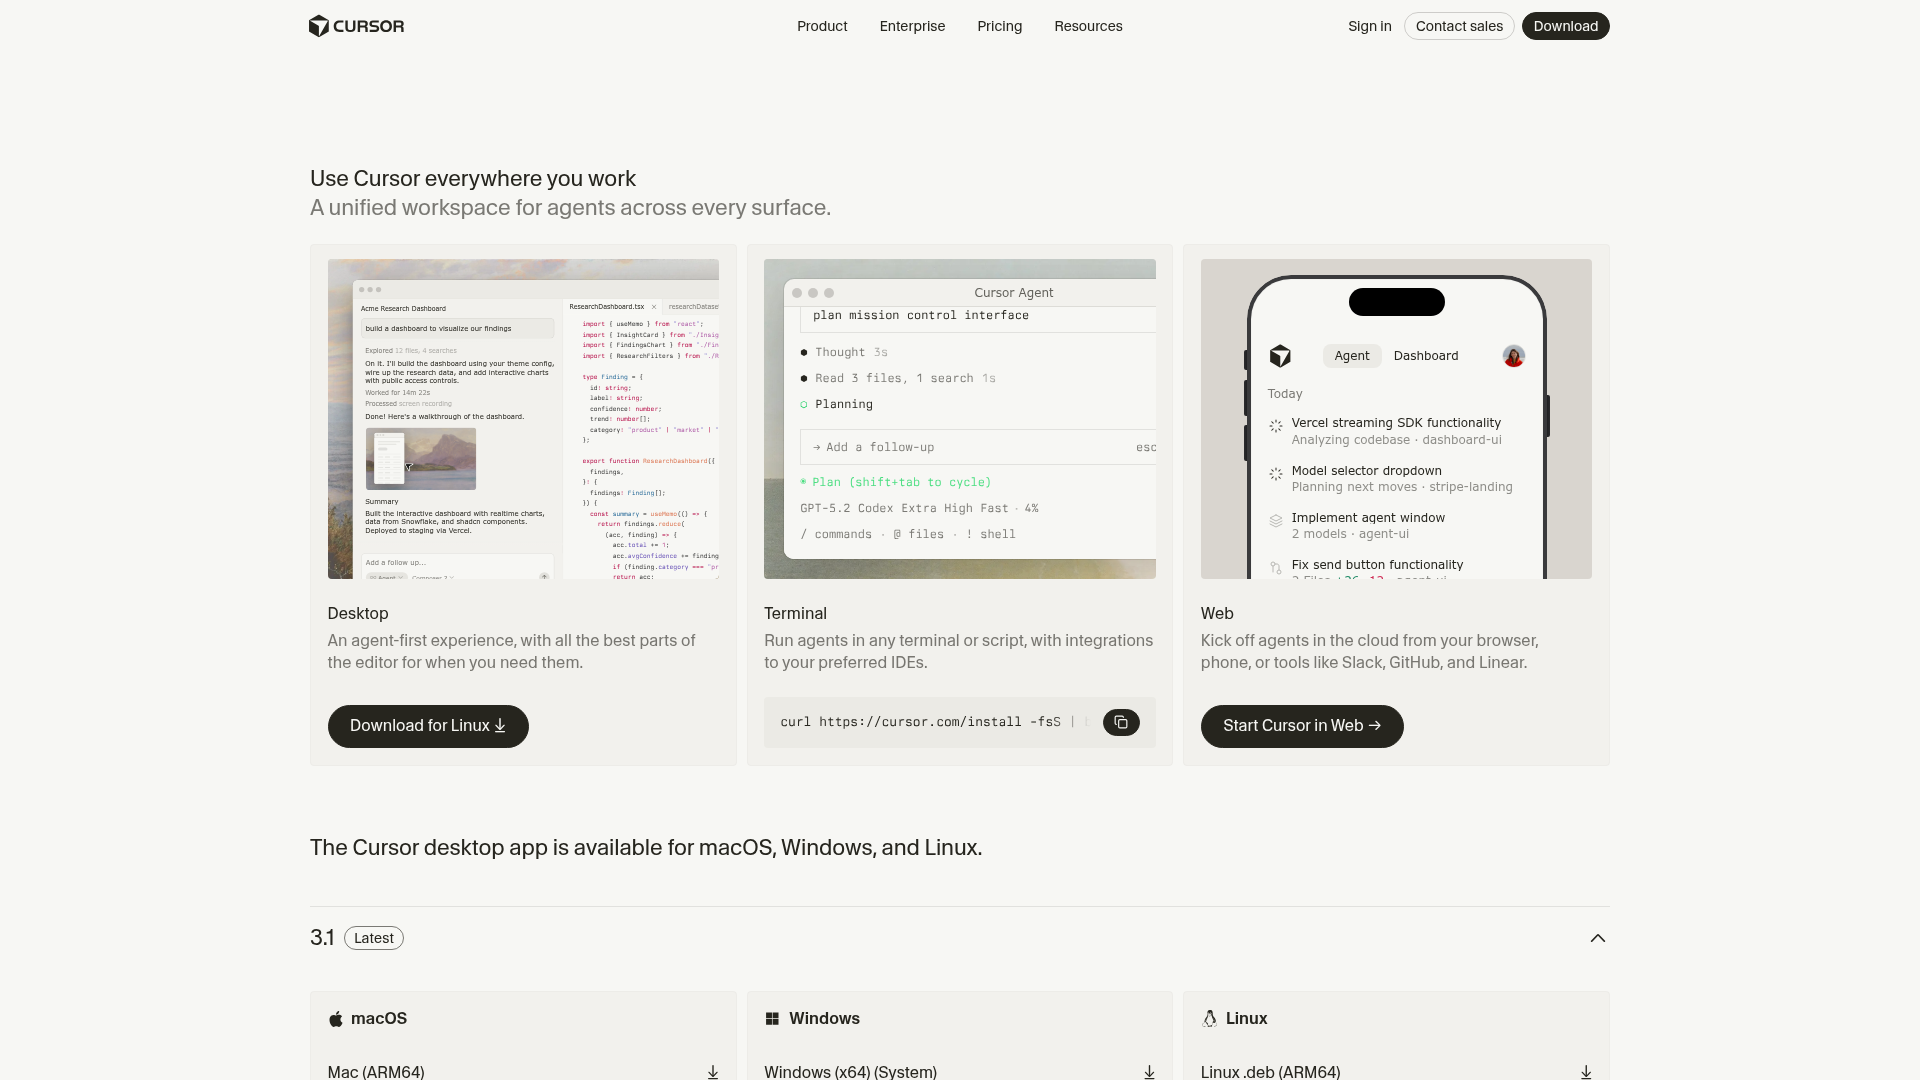Click the 3.1 version number
The width and height of the screenshot is (1920, 1080).
point(322,938)
